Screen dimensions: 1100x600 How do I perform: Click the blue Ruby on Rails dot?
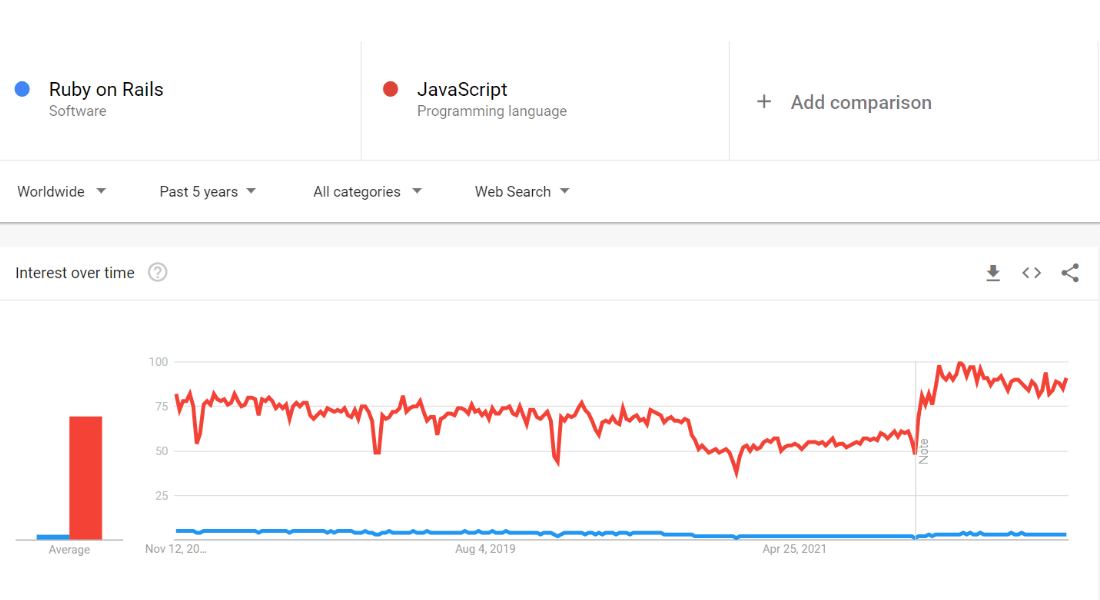22,89
